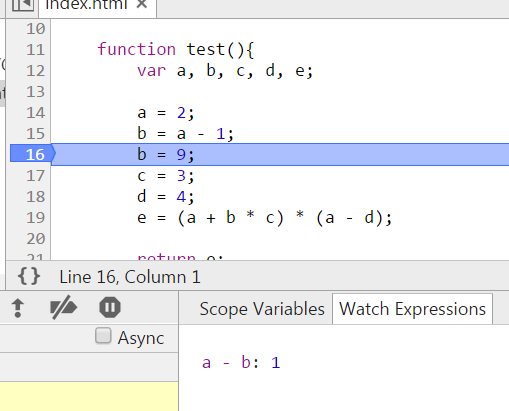The height and width of the screenshot is (411, 509).
Task: Deactivate breakpoints with the slashed arrow icon
Action: (63, 307)
